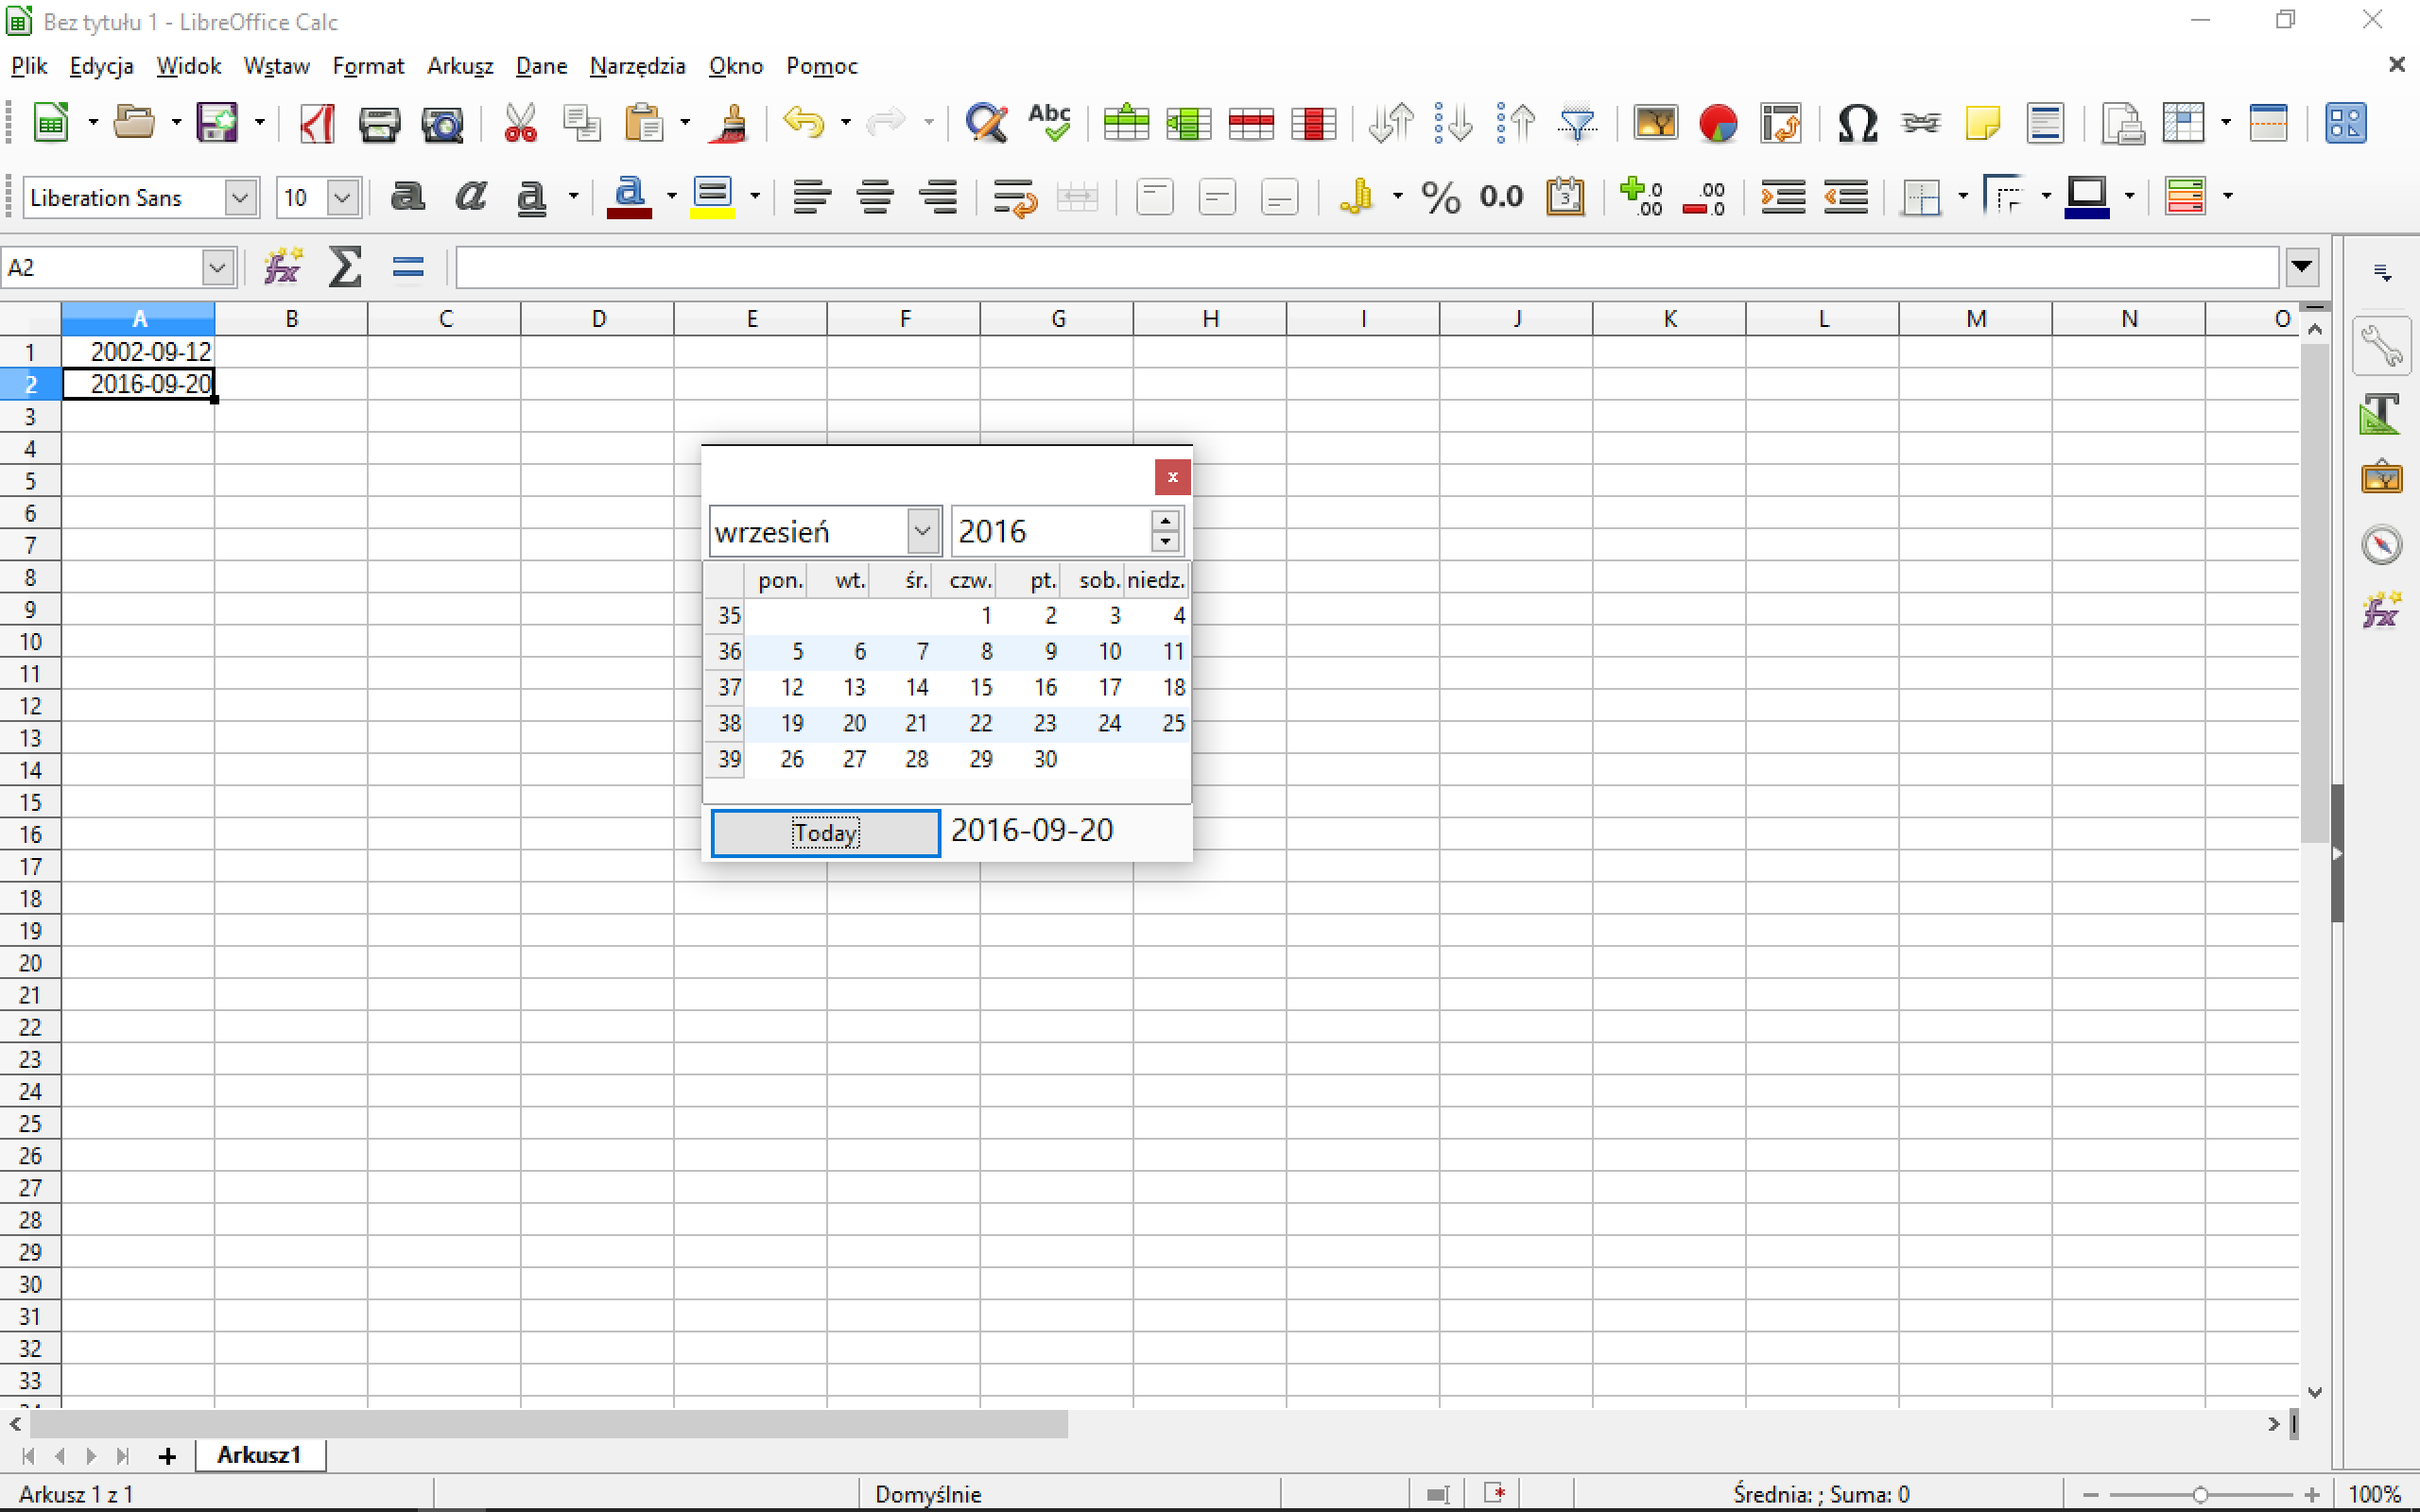Click the Clone Formatting paintbrush icon
2420x1512 pixels.
click(731, 124)
